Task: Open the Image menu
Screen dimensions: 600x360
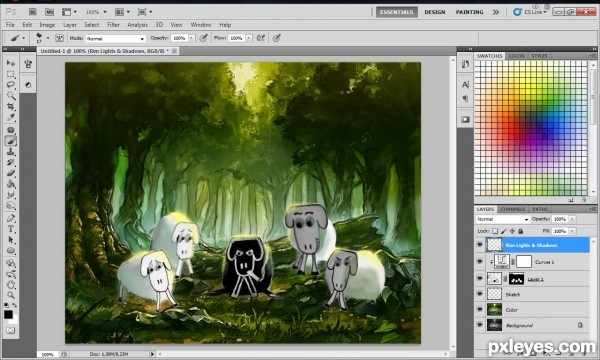Action: point(47,24)
